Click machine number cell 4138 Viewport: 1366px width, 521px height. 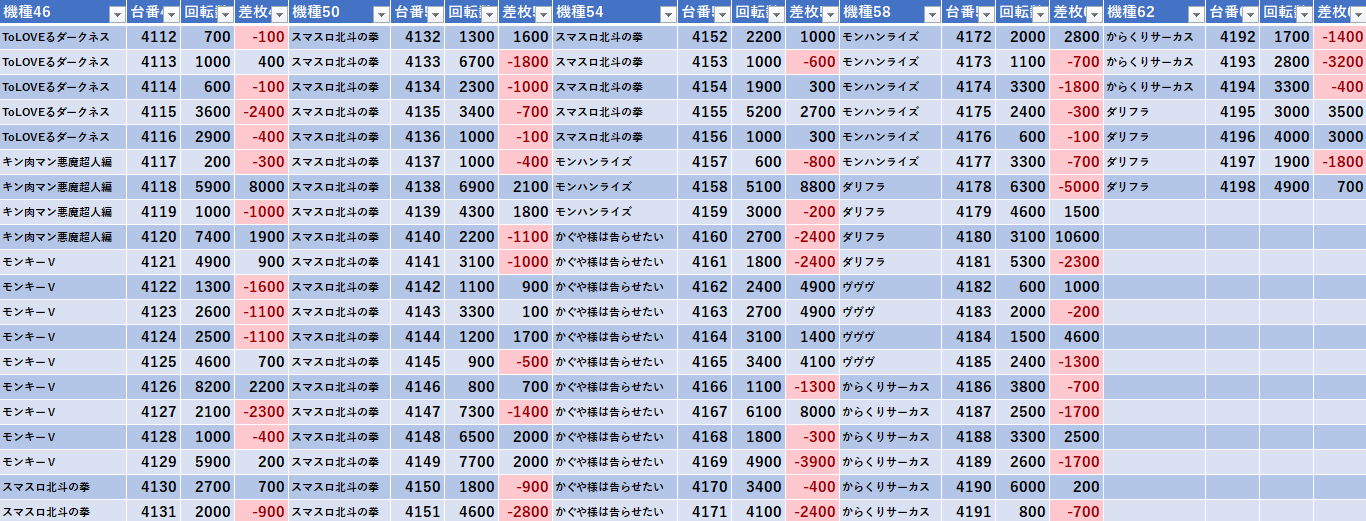pos(418,187)
